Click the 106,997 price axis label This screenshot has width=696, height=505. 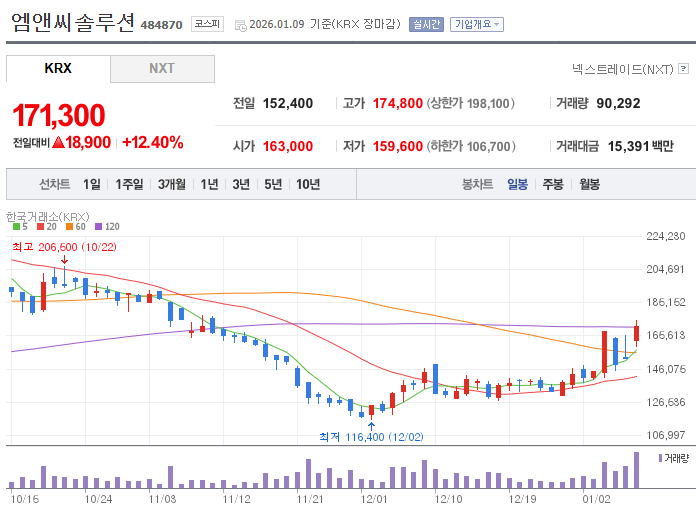(x=665, y=435)
